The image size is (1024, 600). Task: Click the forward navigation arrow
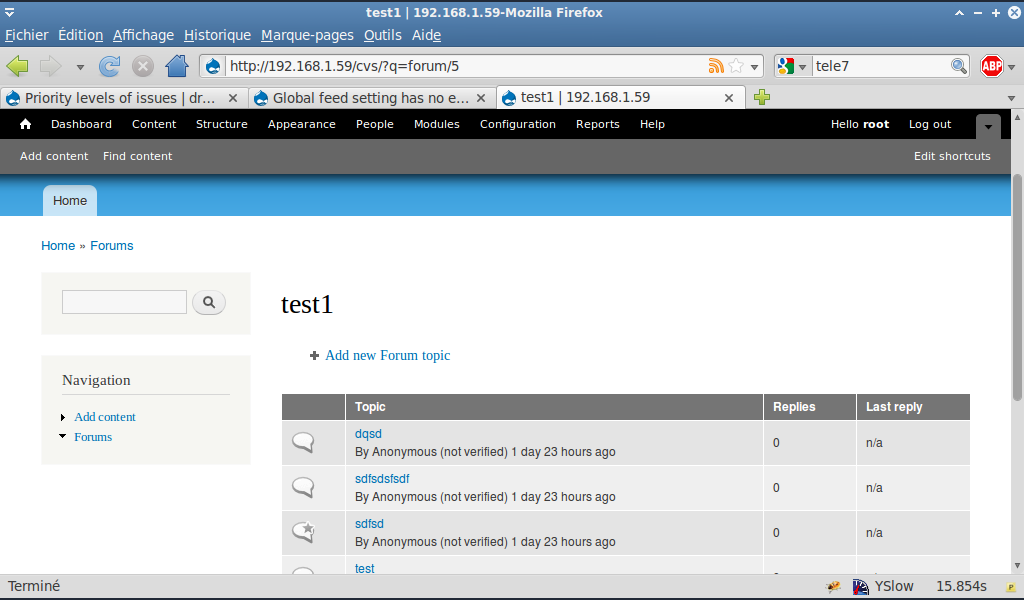(50, 66)
